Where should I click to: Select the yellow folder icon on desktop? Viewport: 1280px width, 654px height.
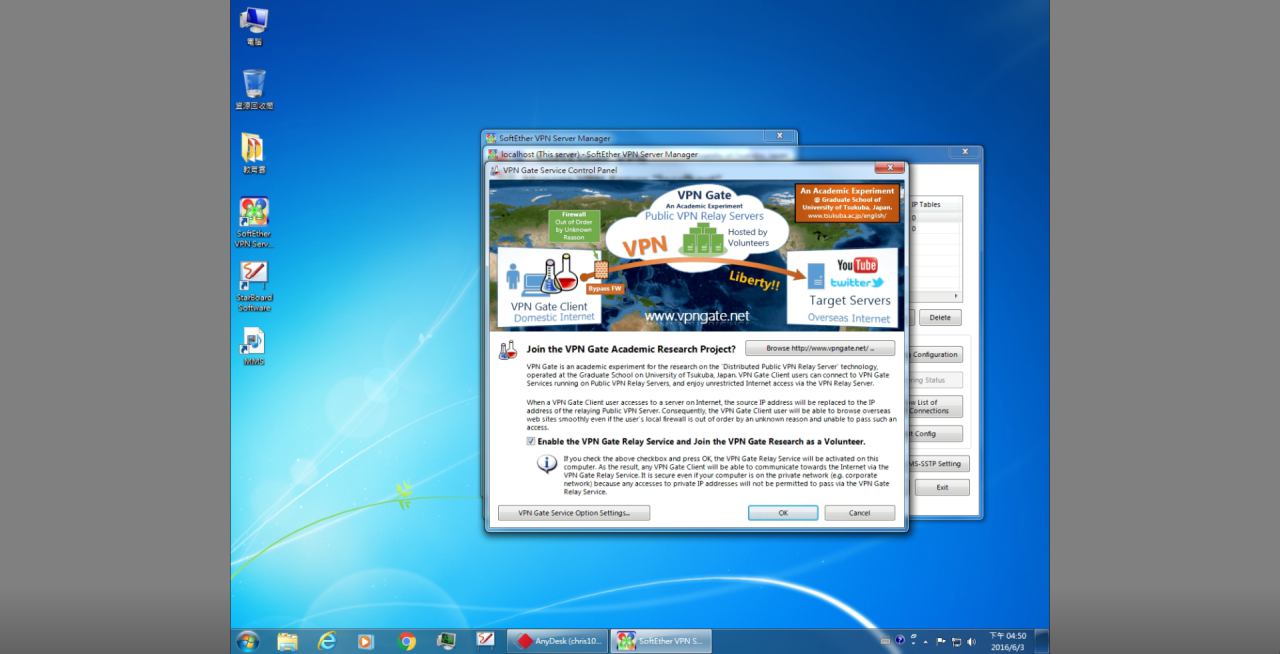point(254,153)
